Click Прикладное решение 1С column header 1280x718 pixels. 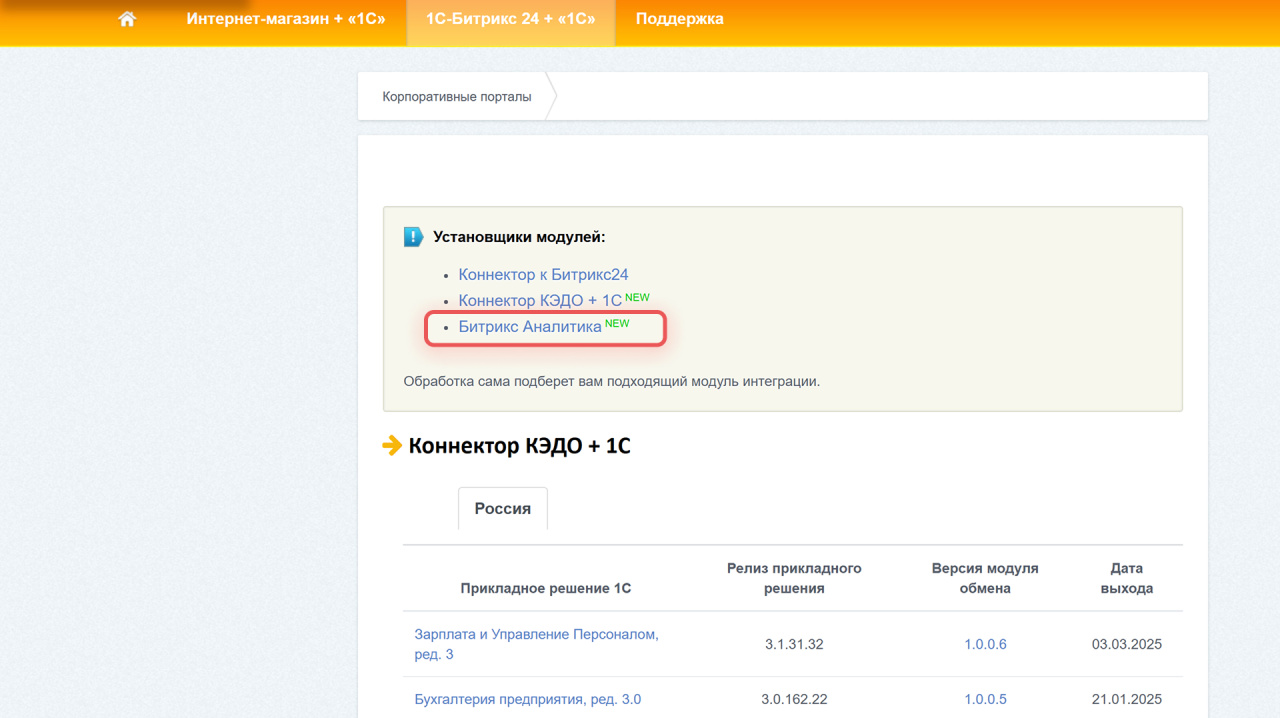tap(546, 588)
